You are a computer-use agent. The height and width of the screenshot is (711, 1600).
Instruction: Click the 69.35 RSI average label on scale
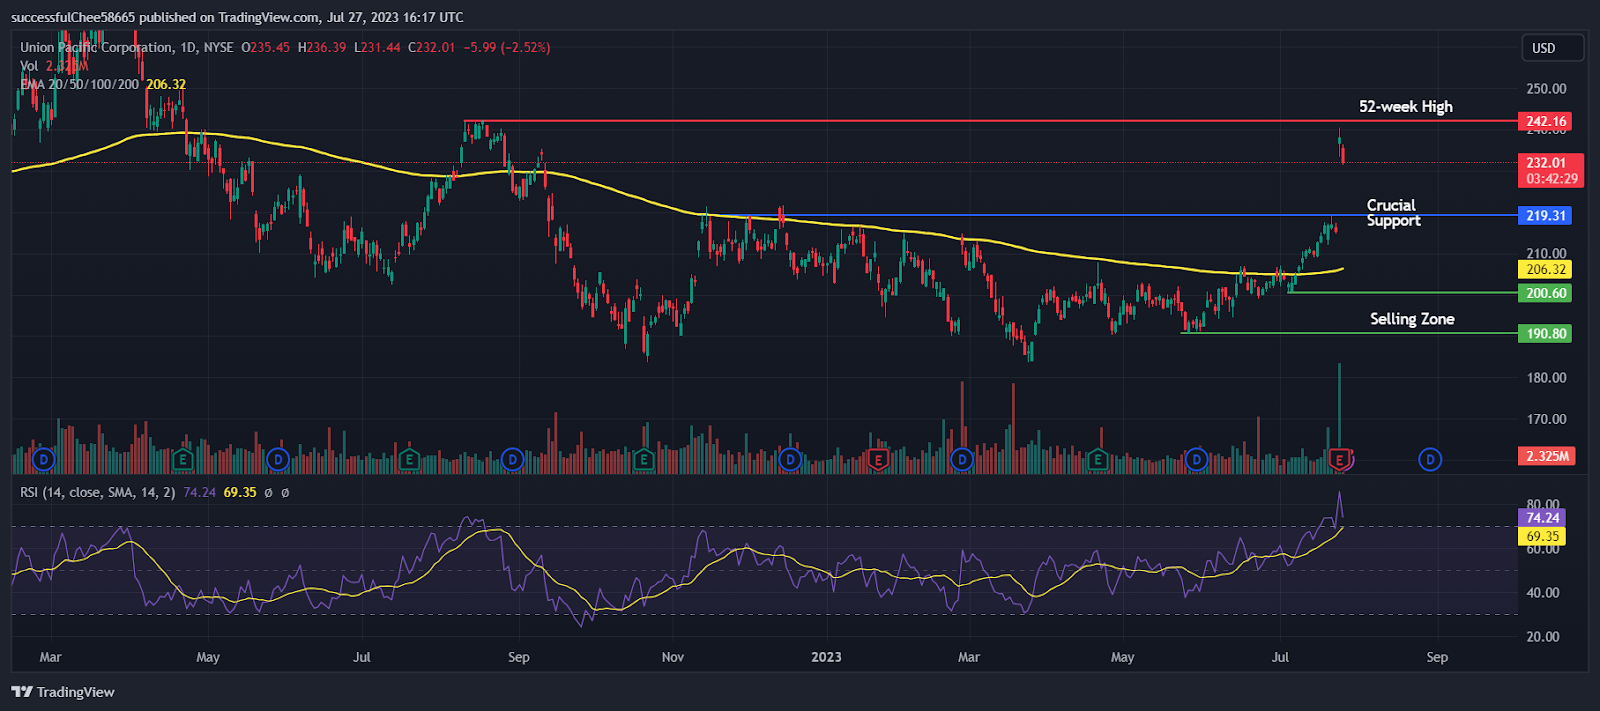point(1542,536)
